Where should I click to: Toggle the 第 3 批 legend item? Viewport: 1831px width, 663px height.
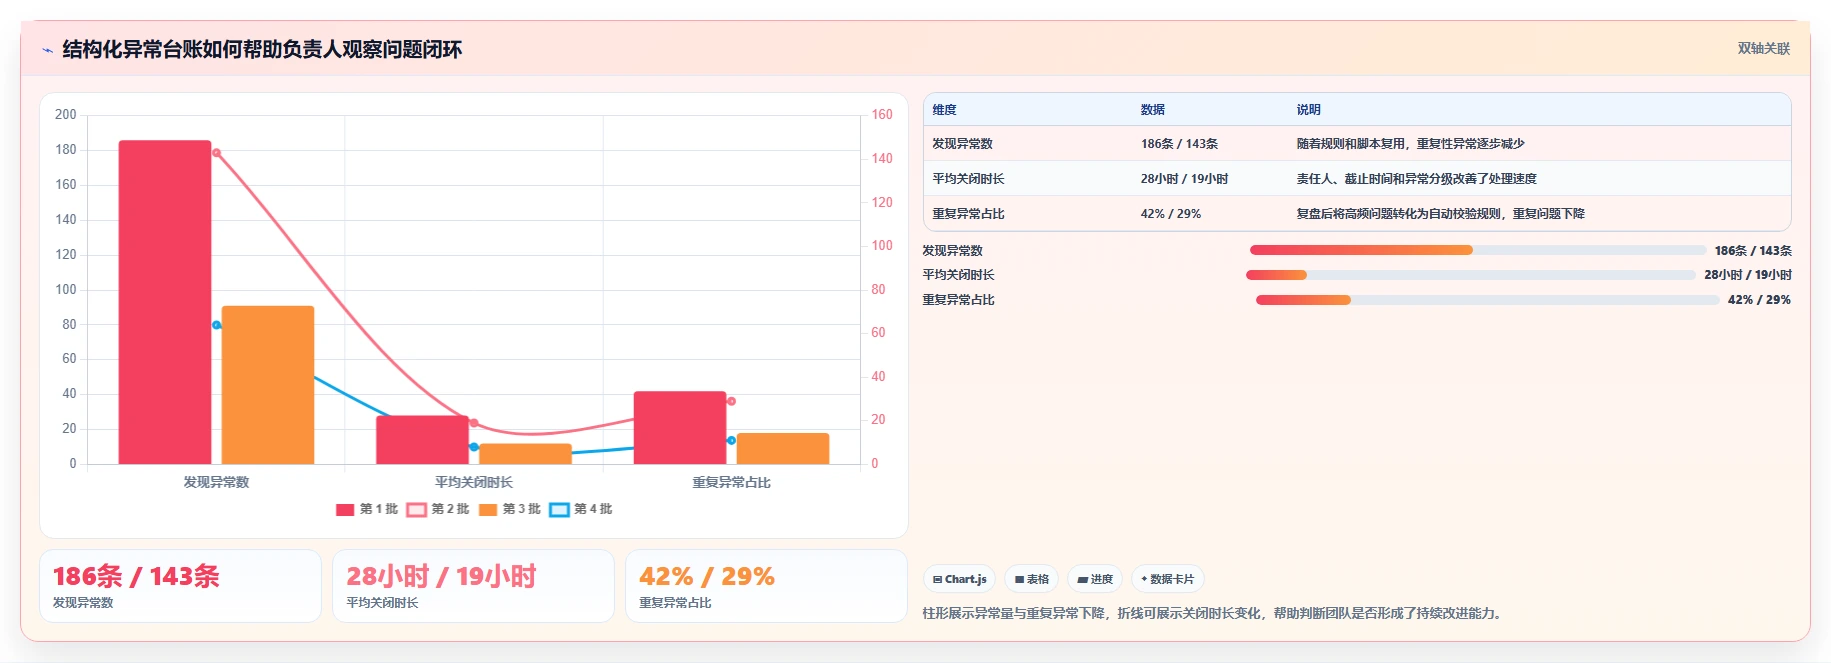point(510,509)
